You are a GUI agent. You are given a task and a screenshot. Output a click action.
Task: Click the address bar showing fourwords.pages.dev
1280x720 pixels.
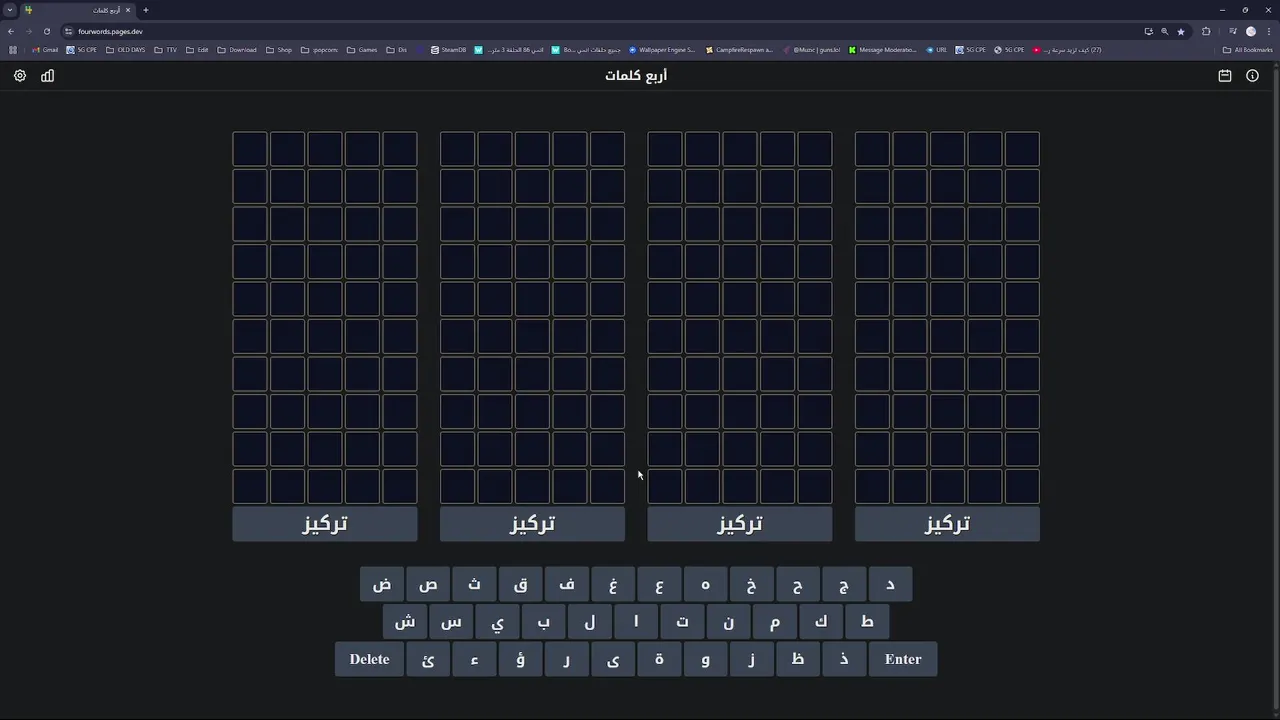coord(600,31)
